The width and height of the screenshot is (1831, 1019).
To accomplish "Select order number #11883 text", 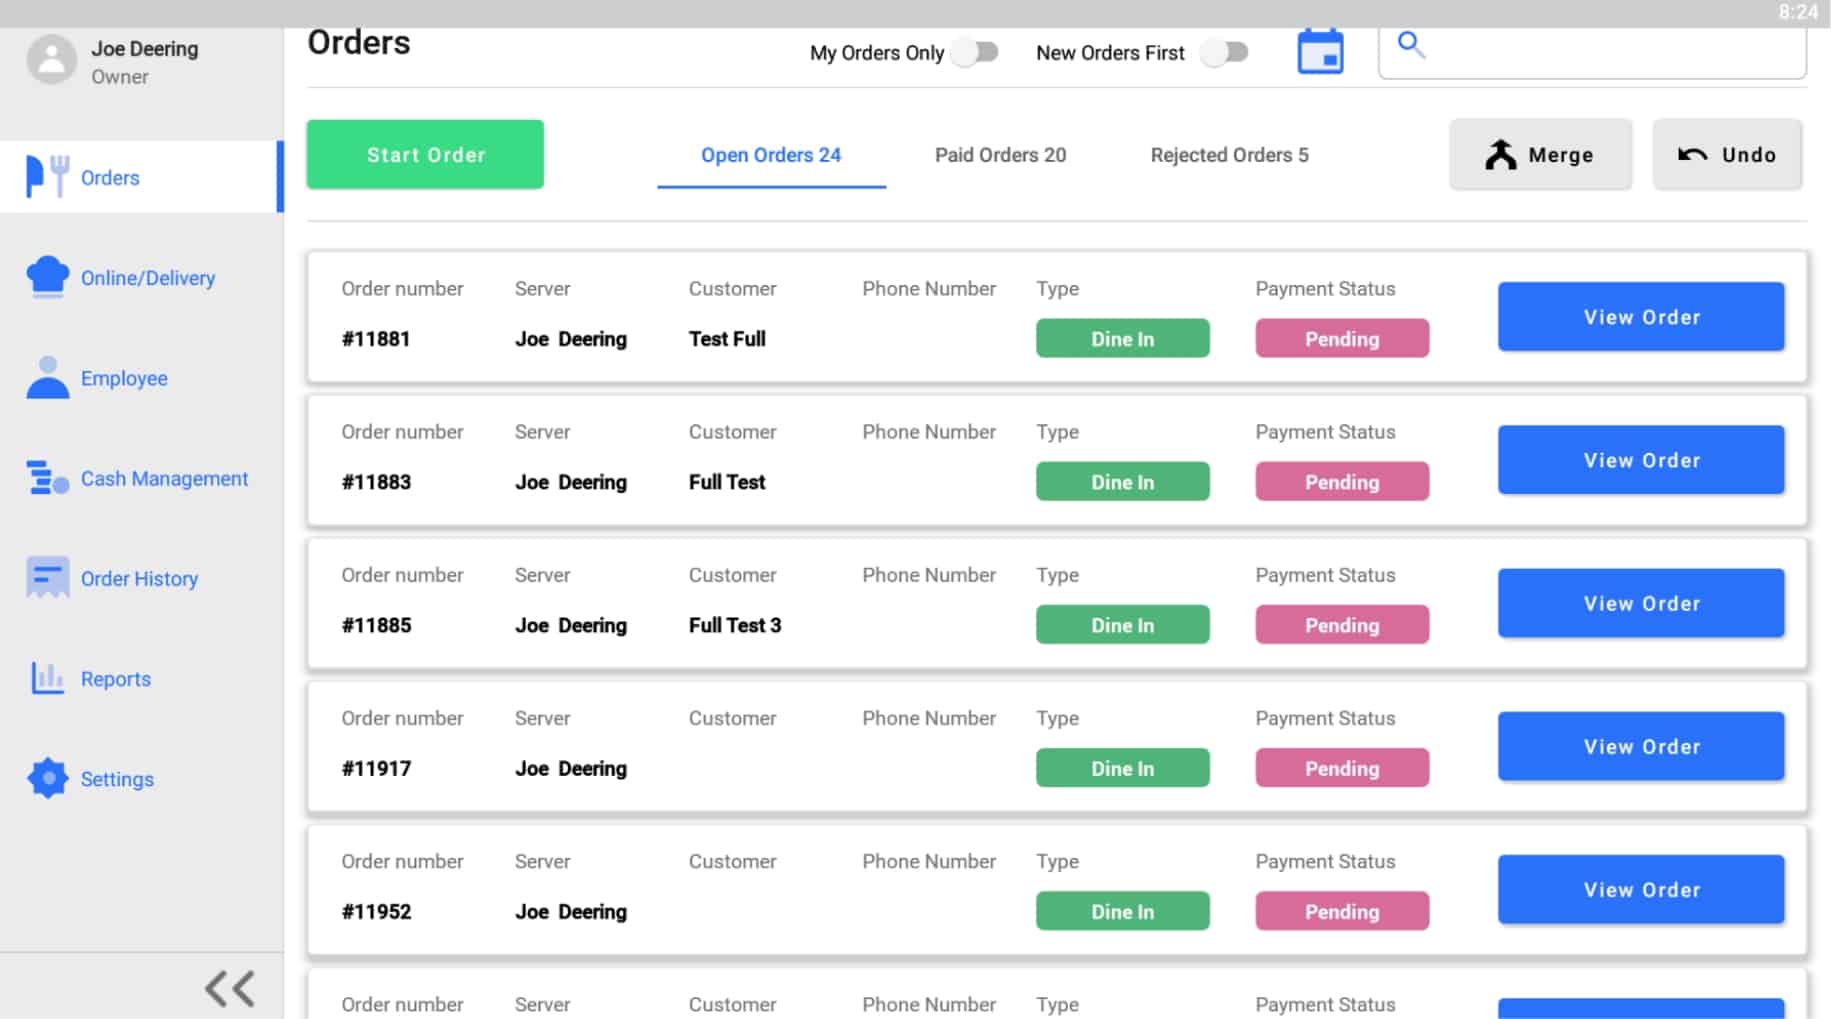I will click(376, 481).
